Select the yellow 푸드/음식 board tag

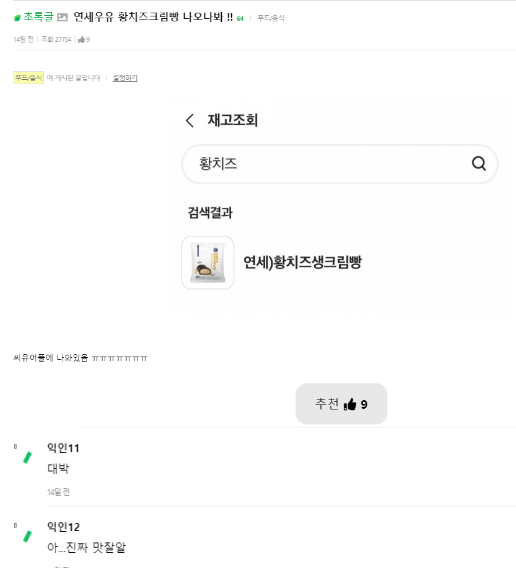click(29, 78)
